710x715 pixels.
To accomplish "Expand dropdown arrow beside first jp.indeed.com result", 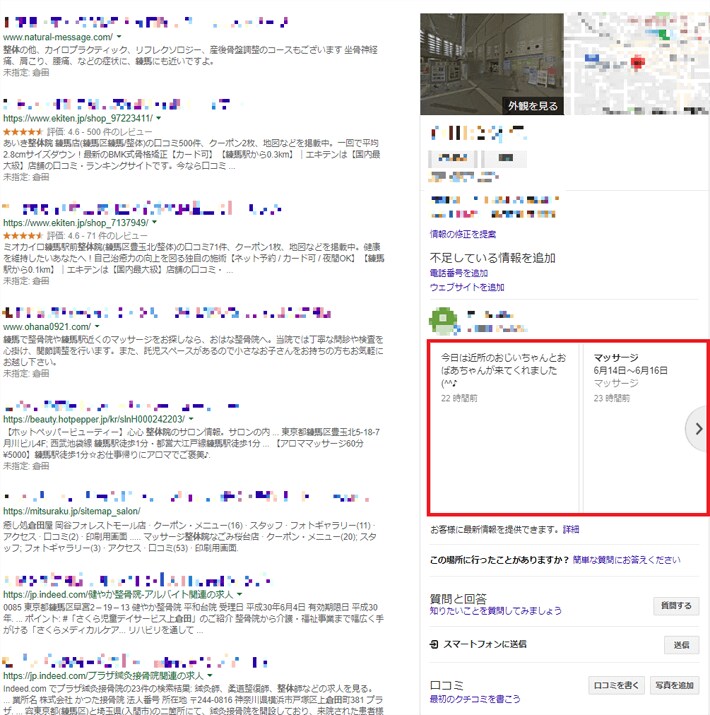I will click(239, 594).
